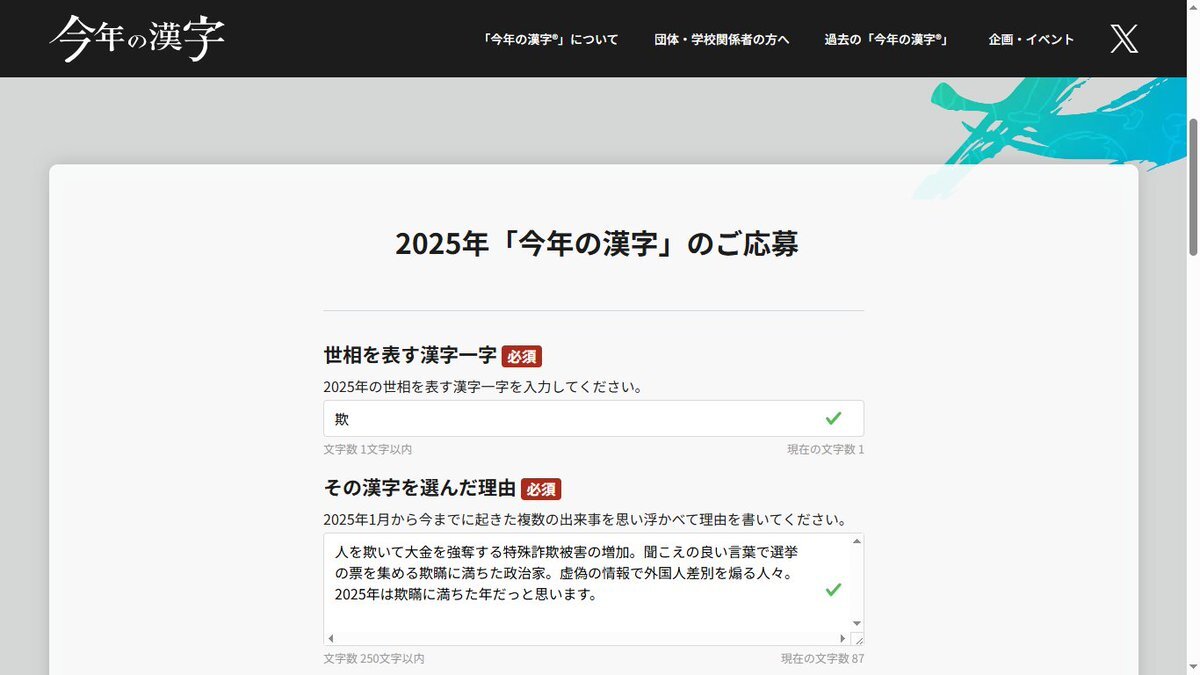This screenshot has height=675, width=1200.
Task: Click the green checkmark in reason textarea
Action: tap(833, 590)
